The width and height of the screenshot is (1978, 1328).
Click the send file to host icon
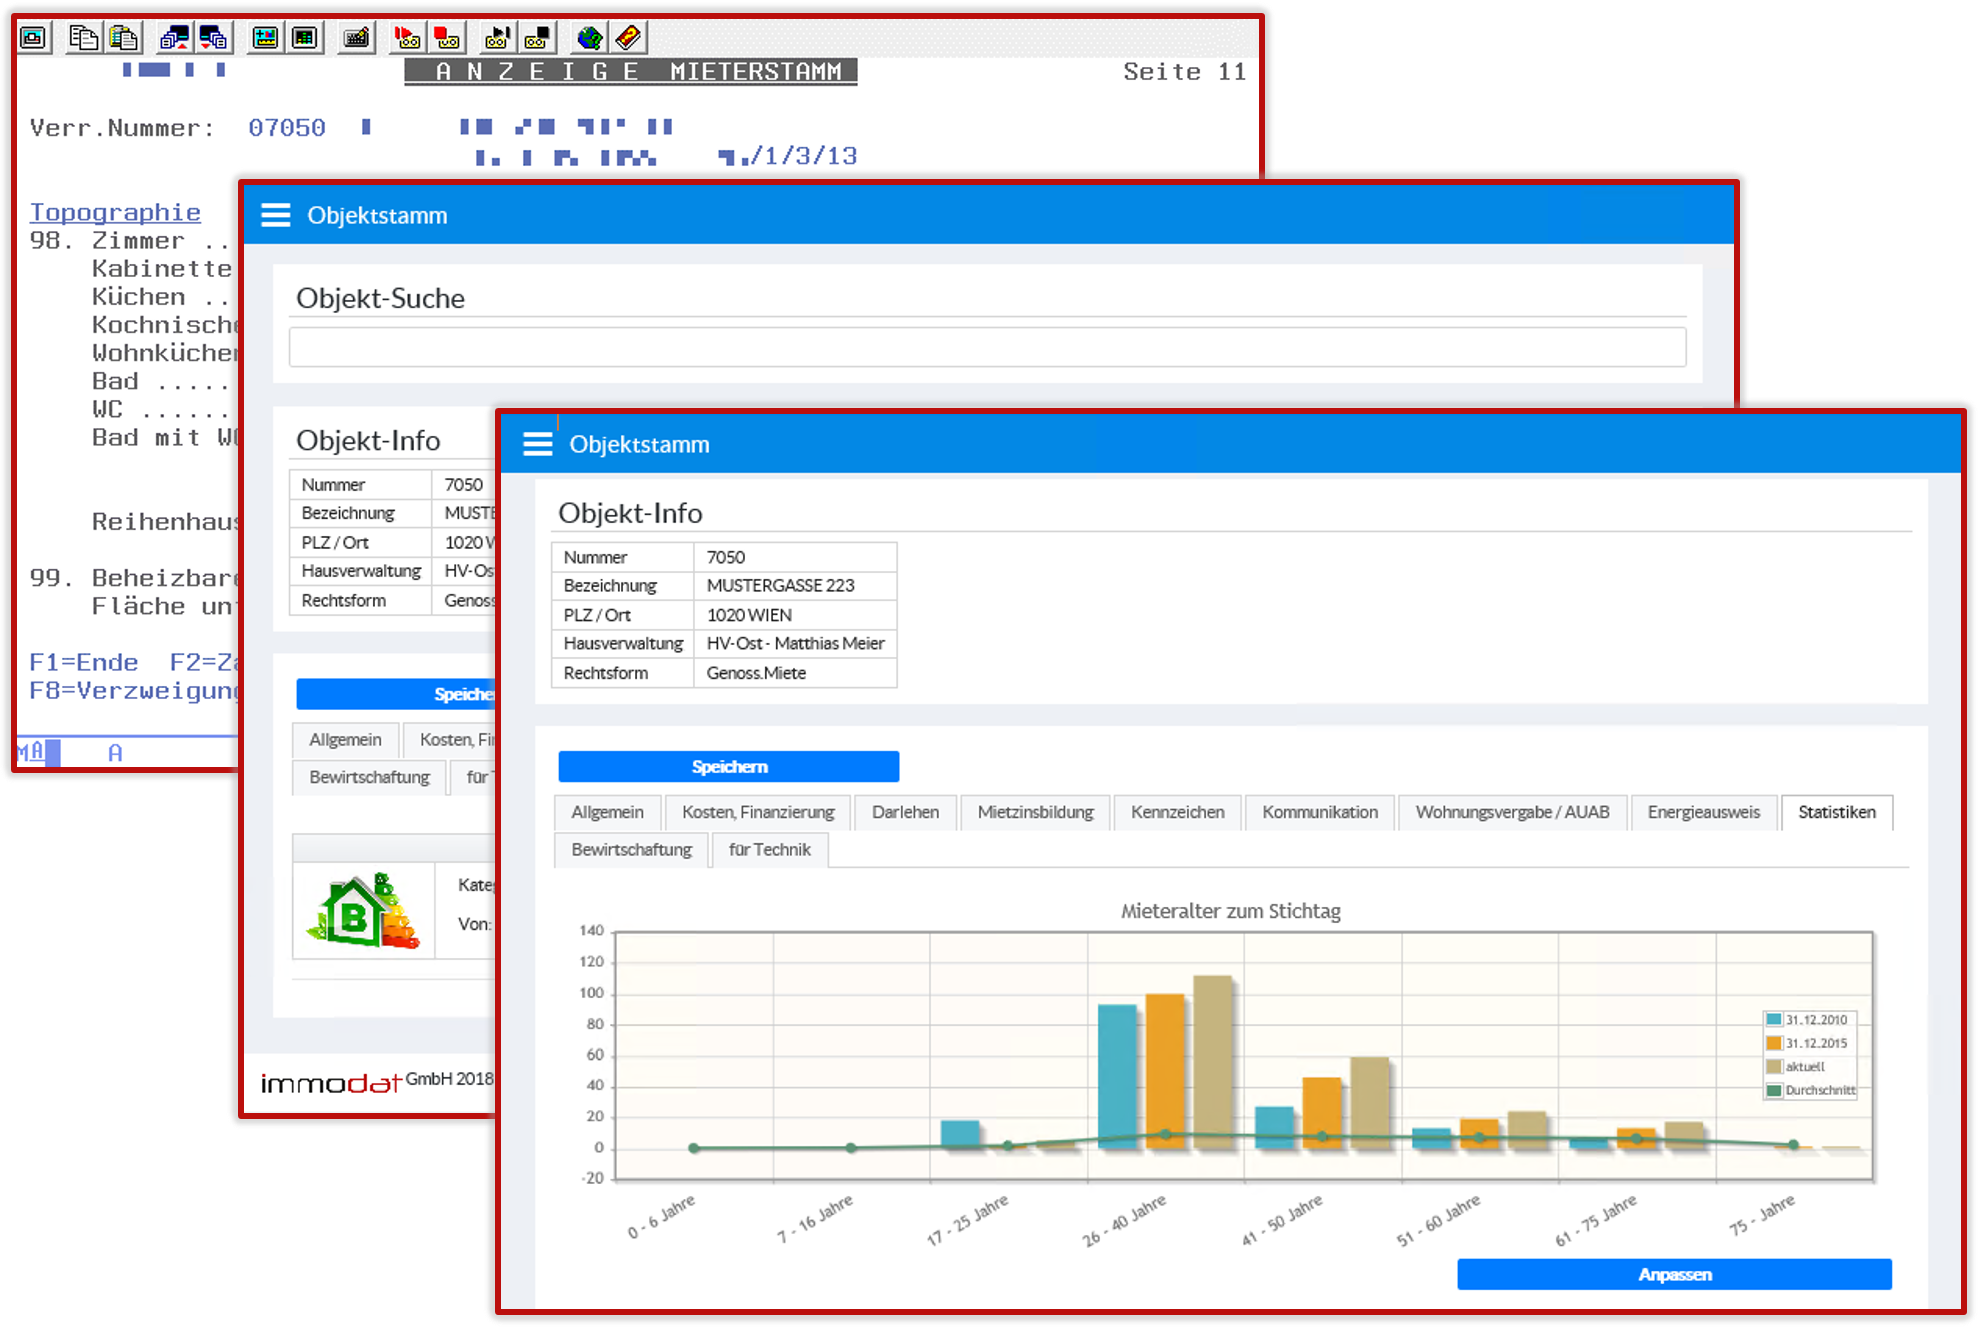(x=174, y=38)
